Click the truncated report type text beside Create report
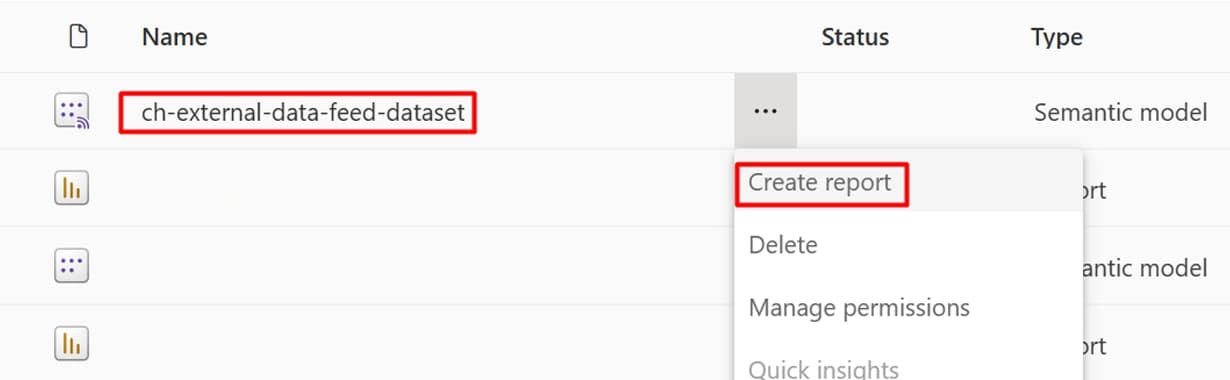The width and height of the screenshot is (1230, 380). (1095, 190)
